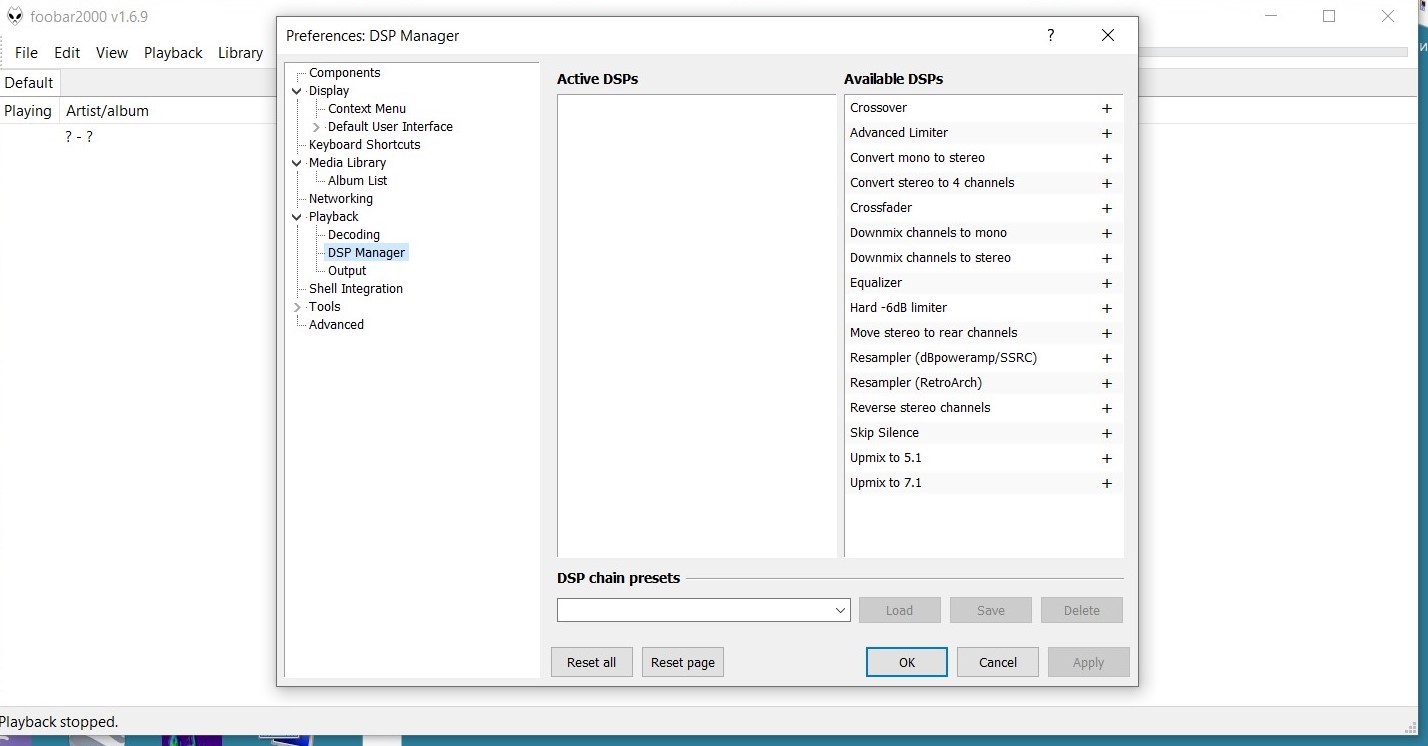This screenshot has width=1428, height=746.
Task: Add the Crossfader DSP with plus icon
Action: coord(1107,208)
